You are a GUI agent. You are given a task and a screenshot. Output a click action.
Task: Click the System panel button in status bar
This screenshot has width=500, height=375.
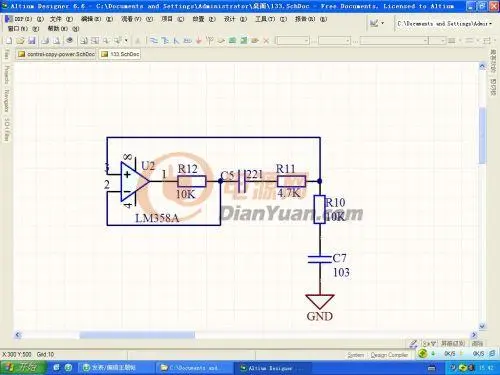pyautogui.click(x=356, y=355)
